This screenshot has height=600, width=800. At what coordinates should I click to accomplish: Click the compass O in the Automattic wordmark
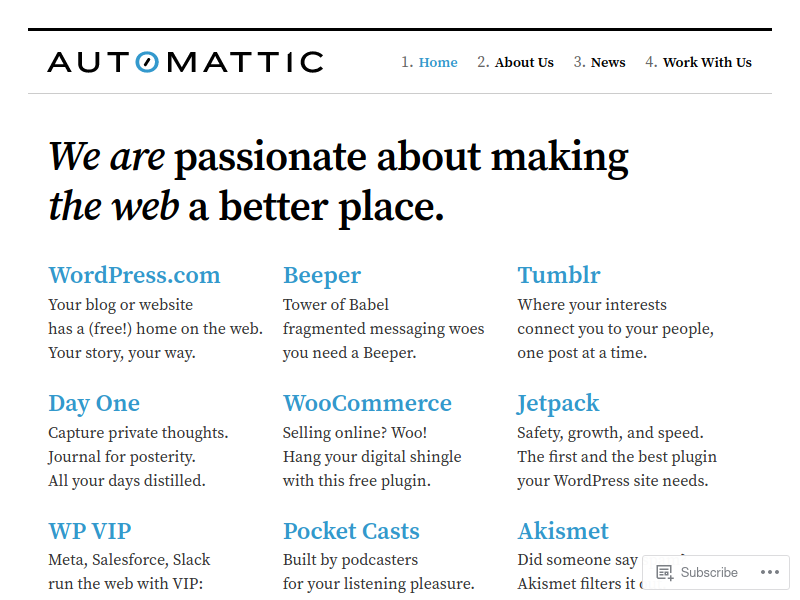click(147, 62)
